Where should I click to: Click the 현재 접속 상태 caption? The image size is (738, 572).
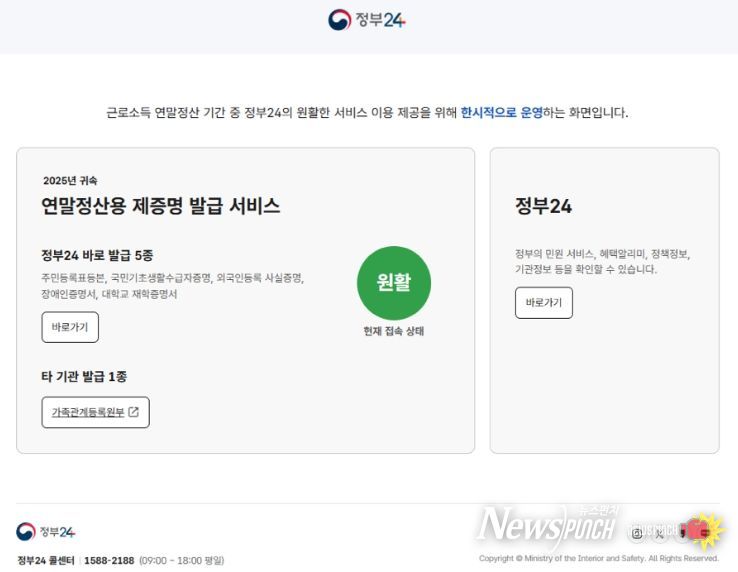pyautogui.click(x=393, y=331)
